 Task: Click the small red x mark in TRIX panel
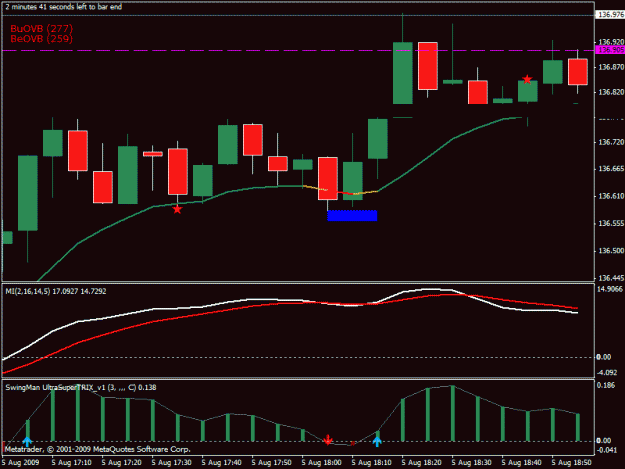coord(353,443)
